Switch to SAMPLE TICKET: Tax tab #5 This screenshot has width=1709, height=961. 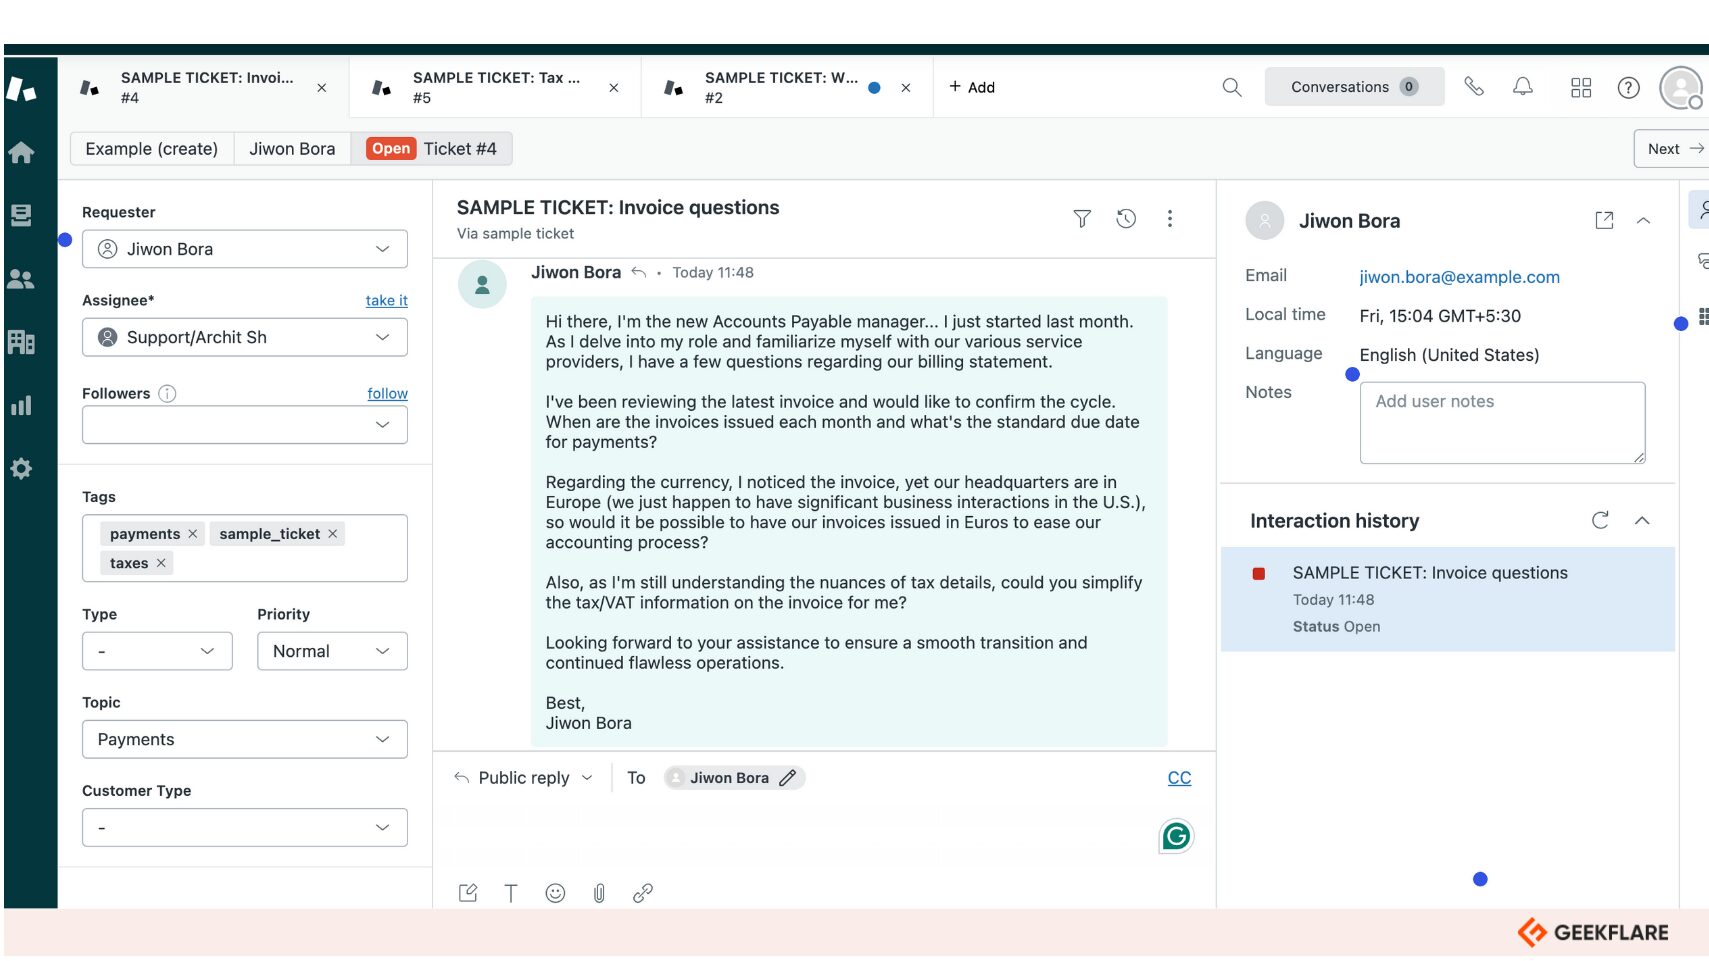pyautogui.click(x=495, y=88)
